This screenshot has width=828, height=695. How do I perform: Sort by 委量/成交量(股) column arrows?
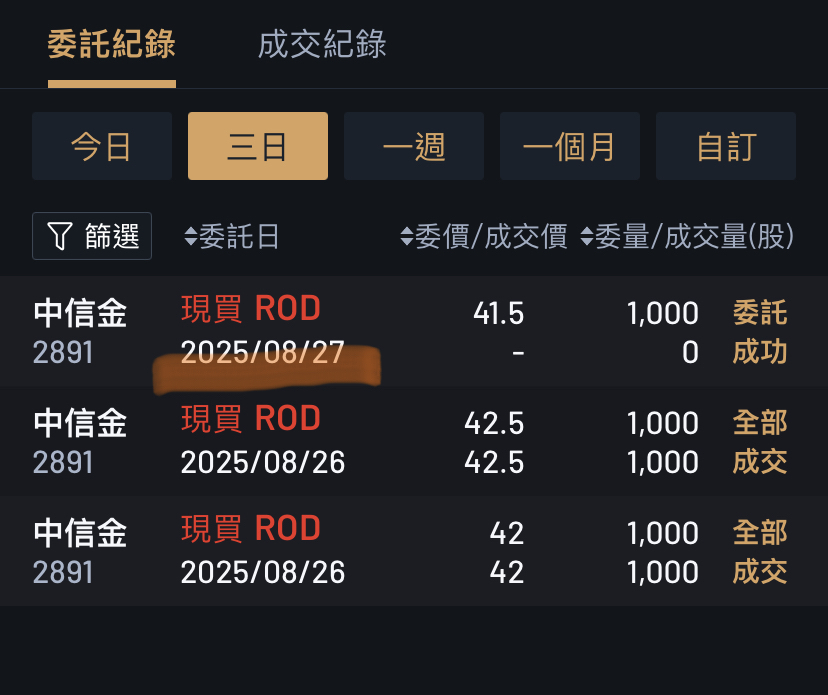(586, 237)
